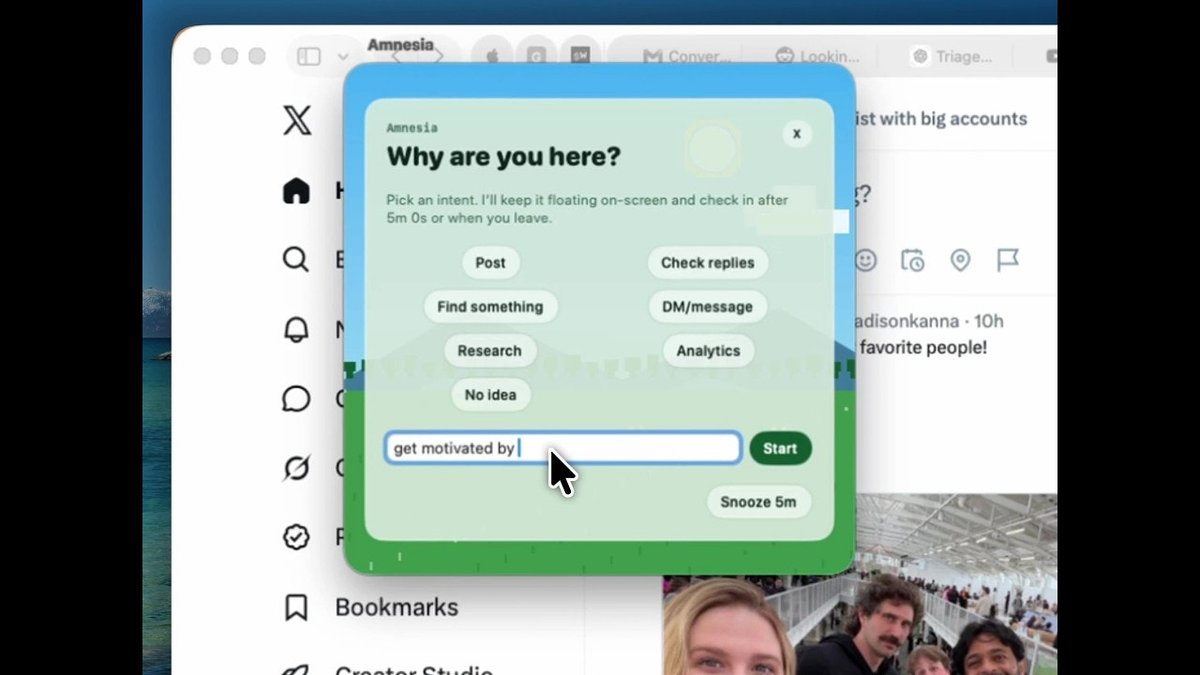The image size is (1200, 675).
Task: Open the Grok slashed-circle icon
Action: click(x=296, y=468)
